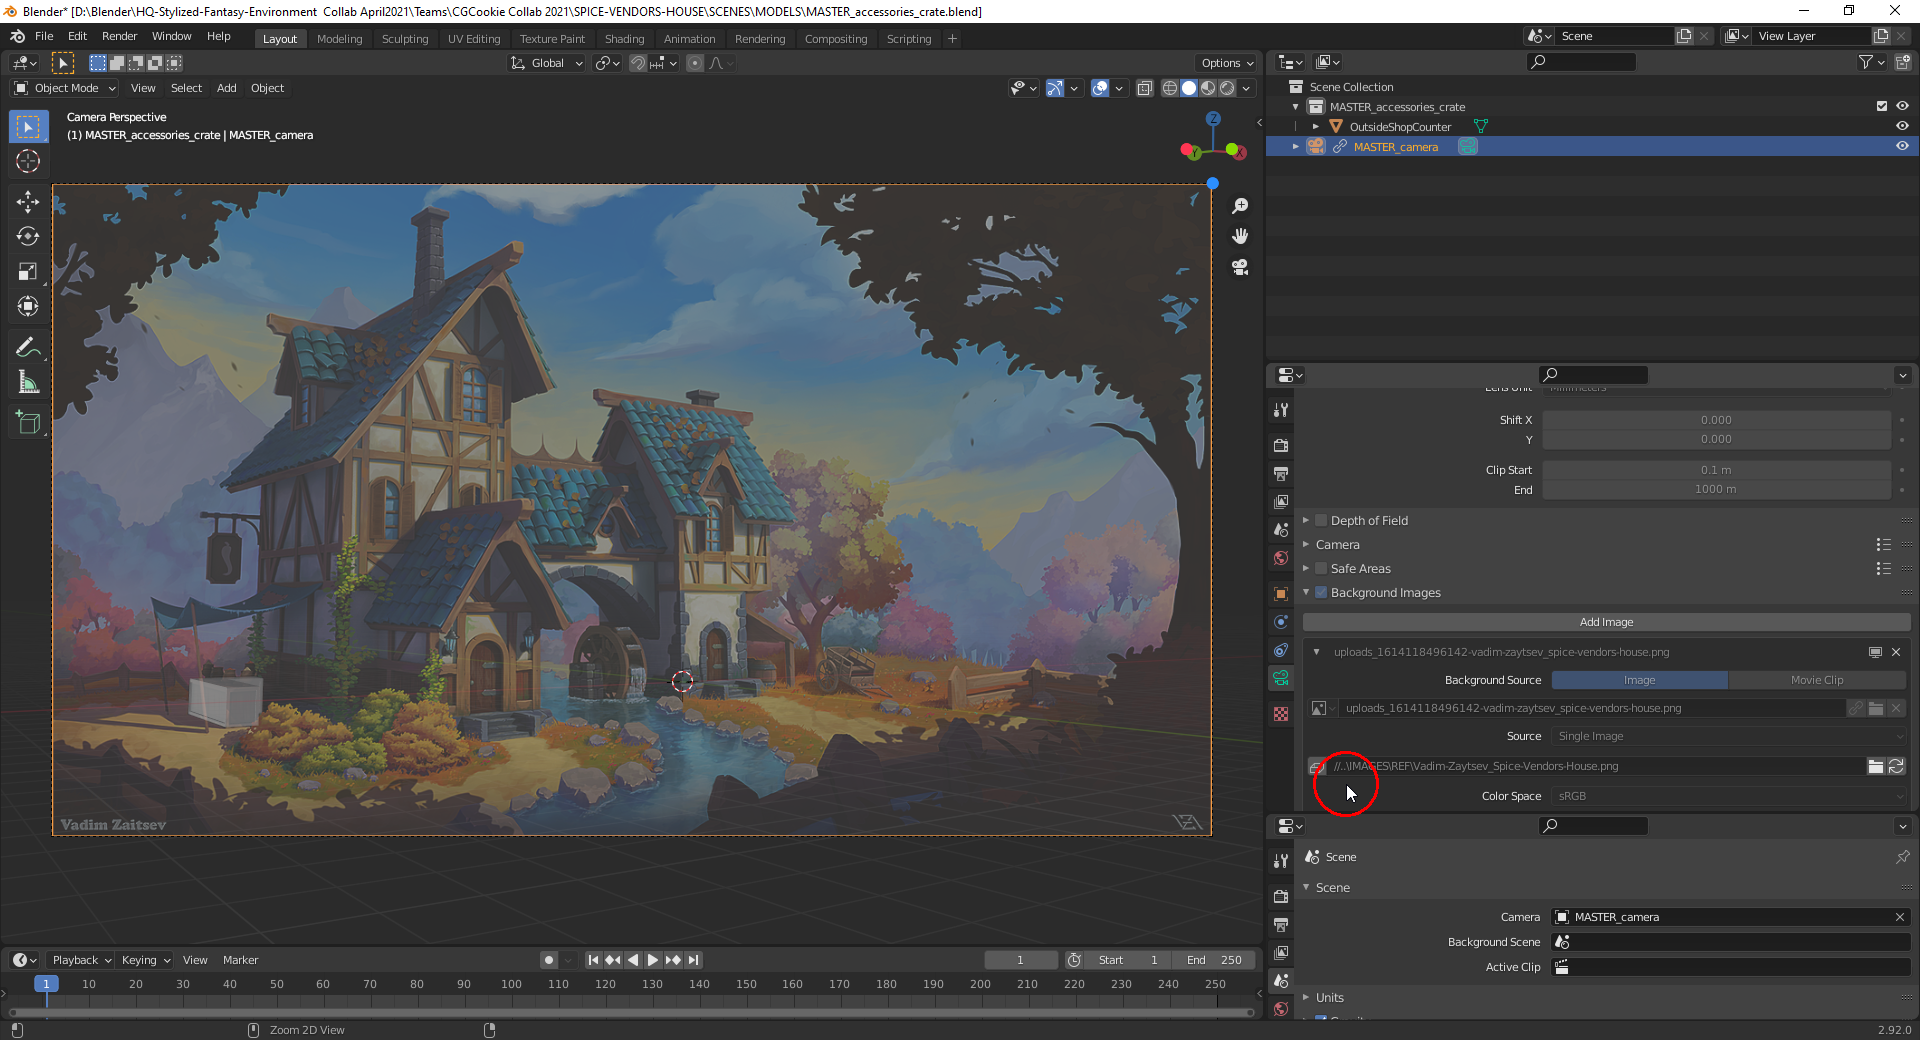
Task: Switch to the Compositing workspace tab
Action: click(836, 39)
